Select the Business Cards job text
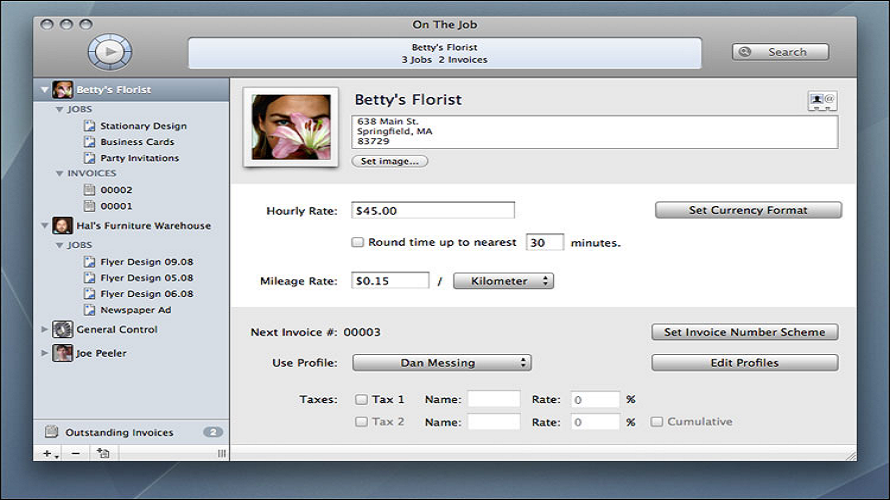Screen dimensions: 890x500 pyautogui.click(x=137, y=142)
